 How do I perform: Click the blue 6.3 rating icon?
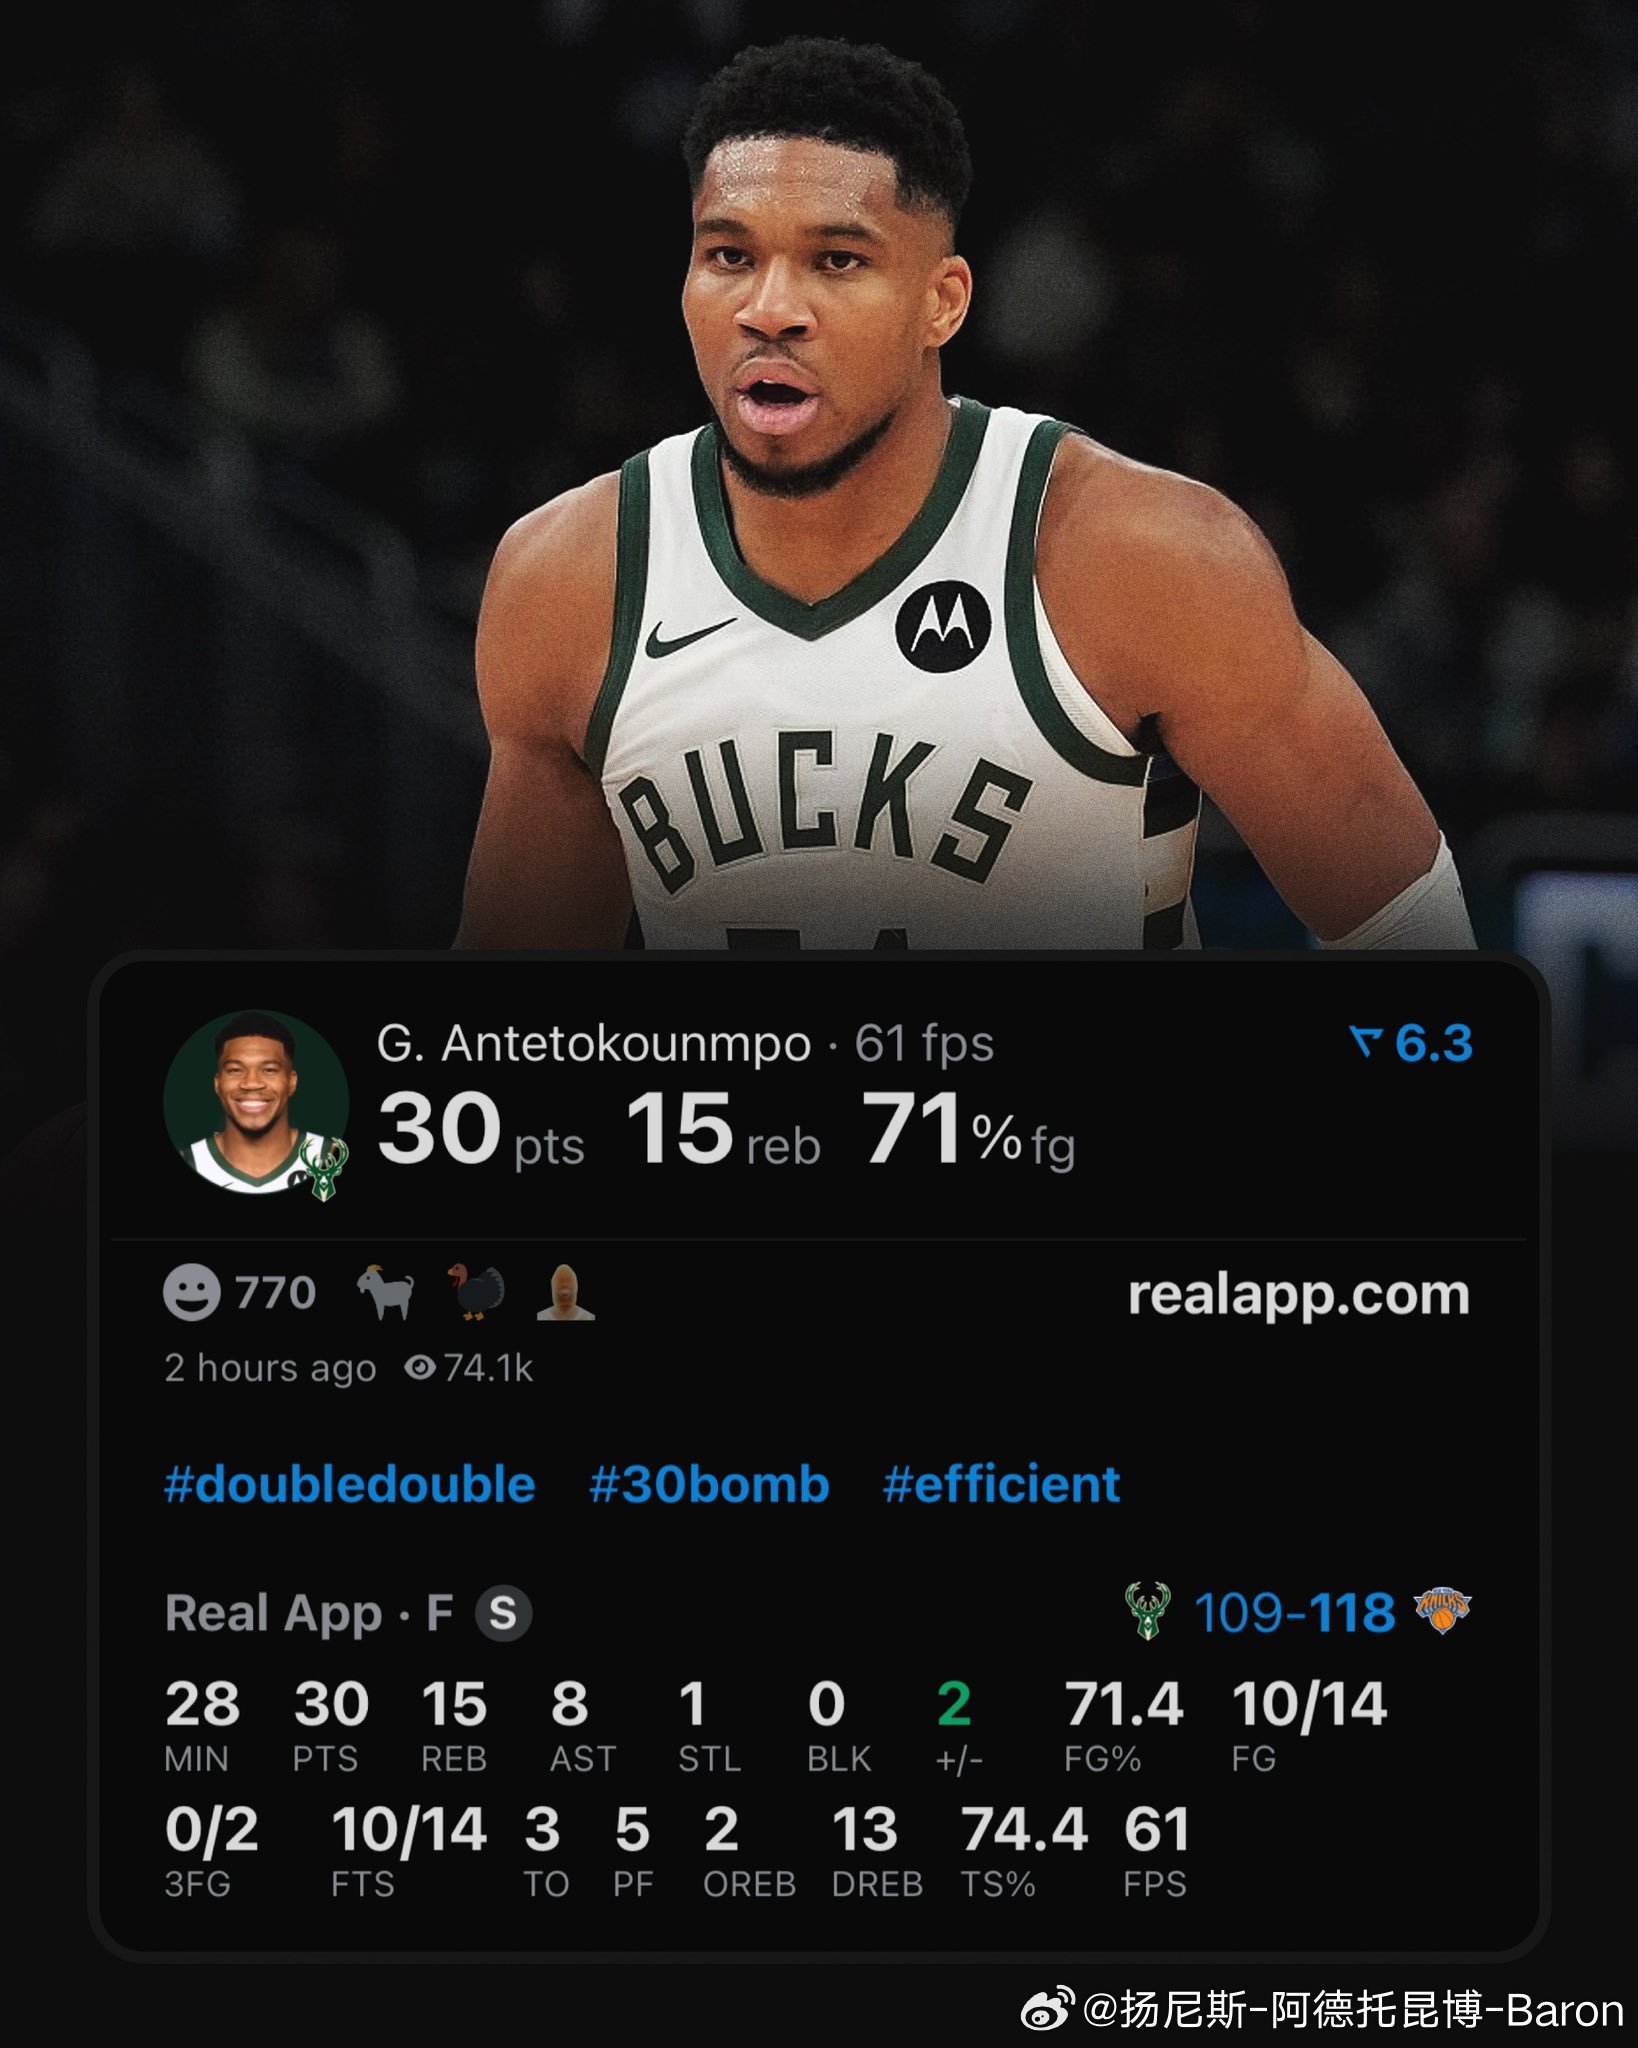click(1363, 1043)
